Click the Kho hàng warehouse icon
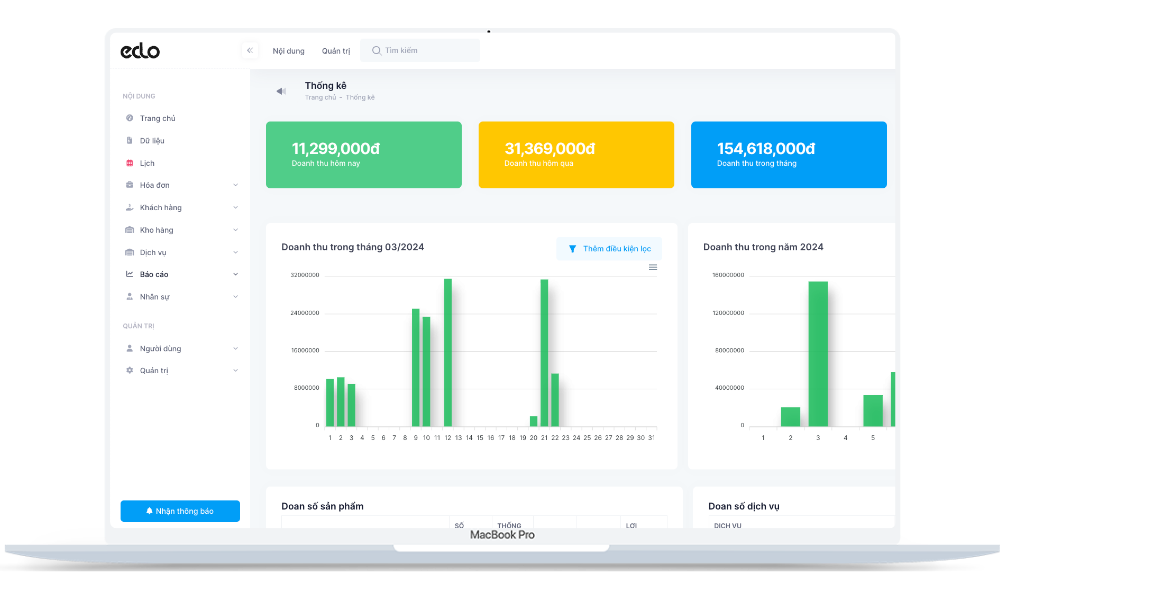This screenshot has height=600, width=1175. 129,230
